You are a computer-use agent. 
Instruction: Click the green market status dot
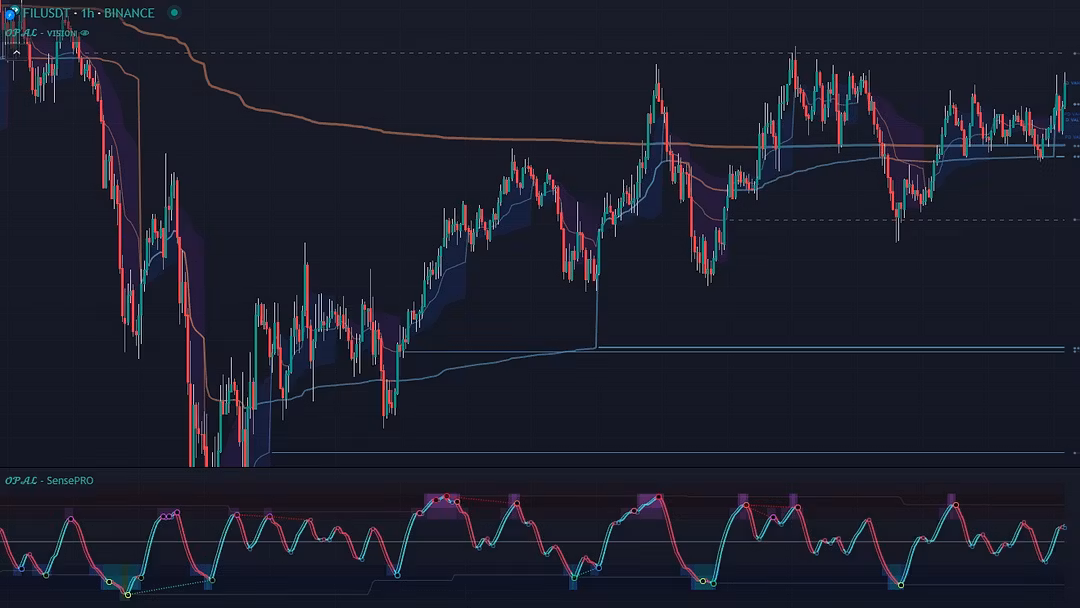tap(174, 13)
